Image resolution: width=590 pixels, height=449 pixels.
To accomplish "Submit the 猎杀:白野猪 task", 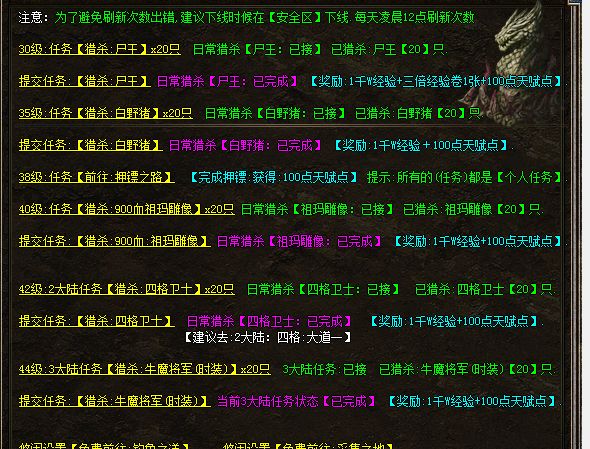I will point(91,145).
